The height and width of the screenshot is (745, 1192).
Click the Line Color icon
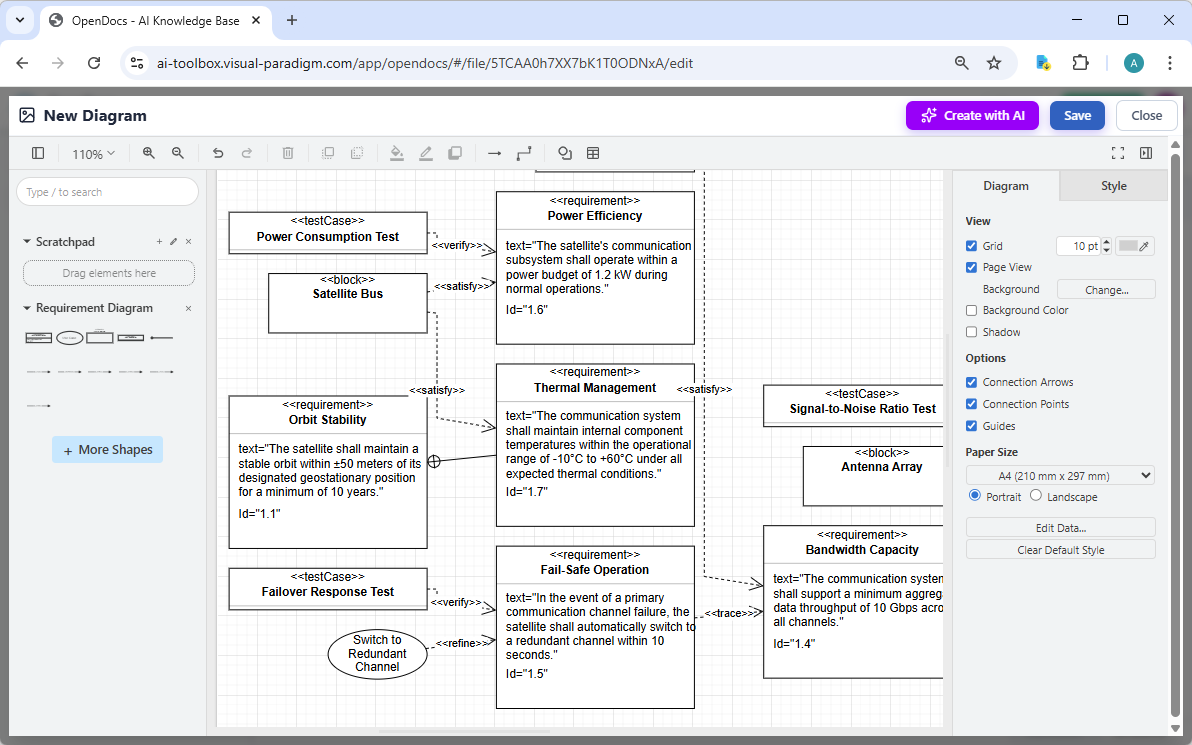[425, 153]
